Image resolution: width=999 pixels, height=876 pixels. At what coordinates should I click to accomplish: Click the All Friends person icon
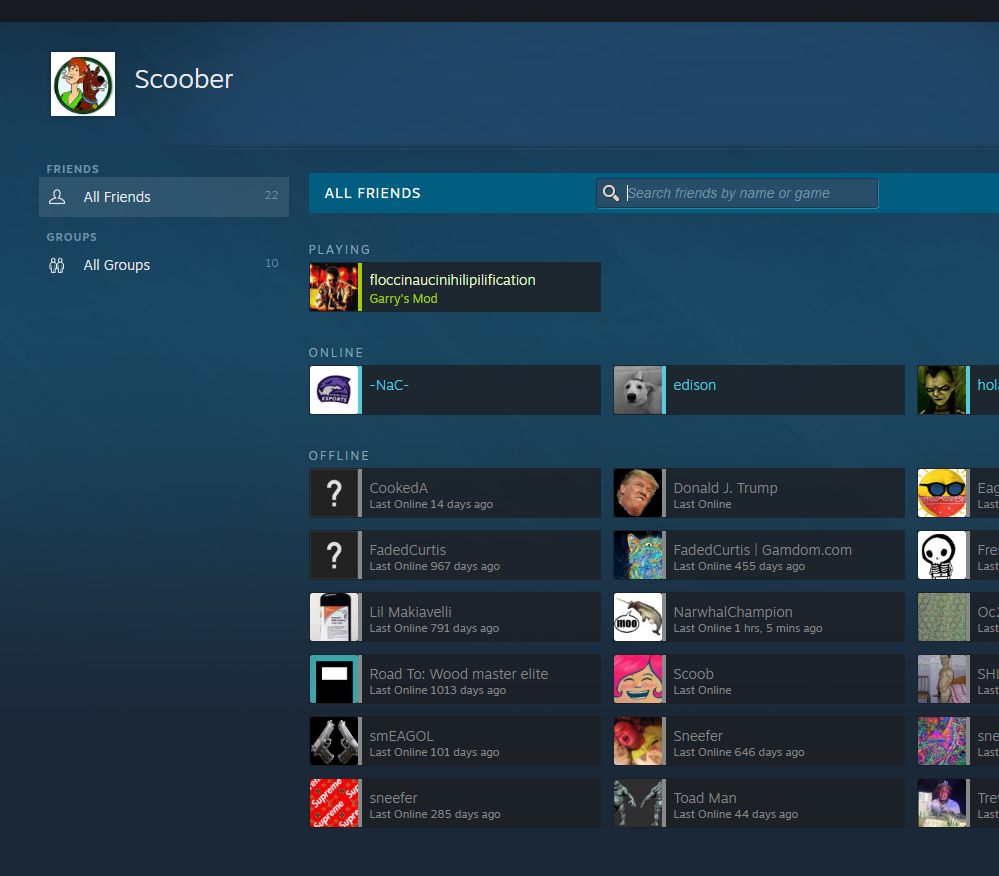57,197
